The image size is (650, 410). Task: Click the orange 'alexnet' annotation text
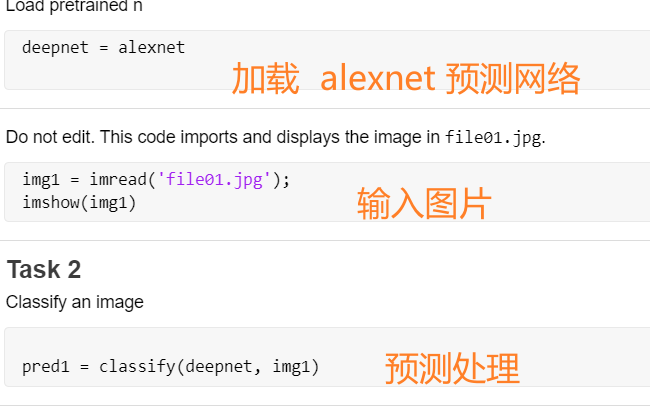point(378,78)
